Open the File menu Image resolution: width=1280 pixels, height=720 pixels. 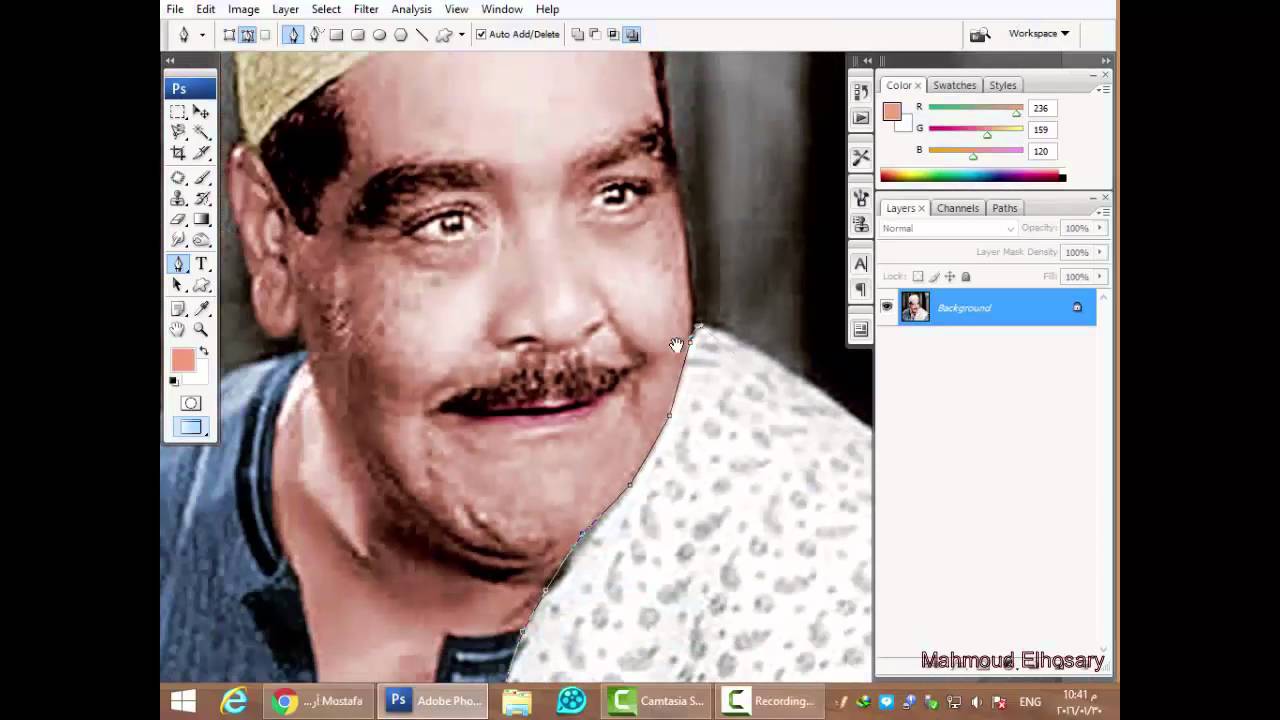point(175,9)
